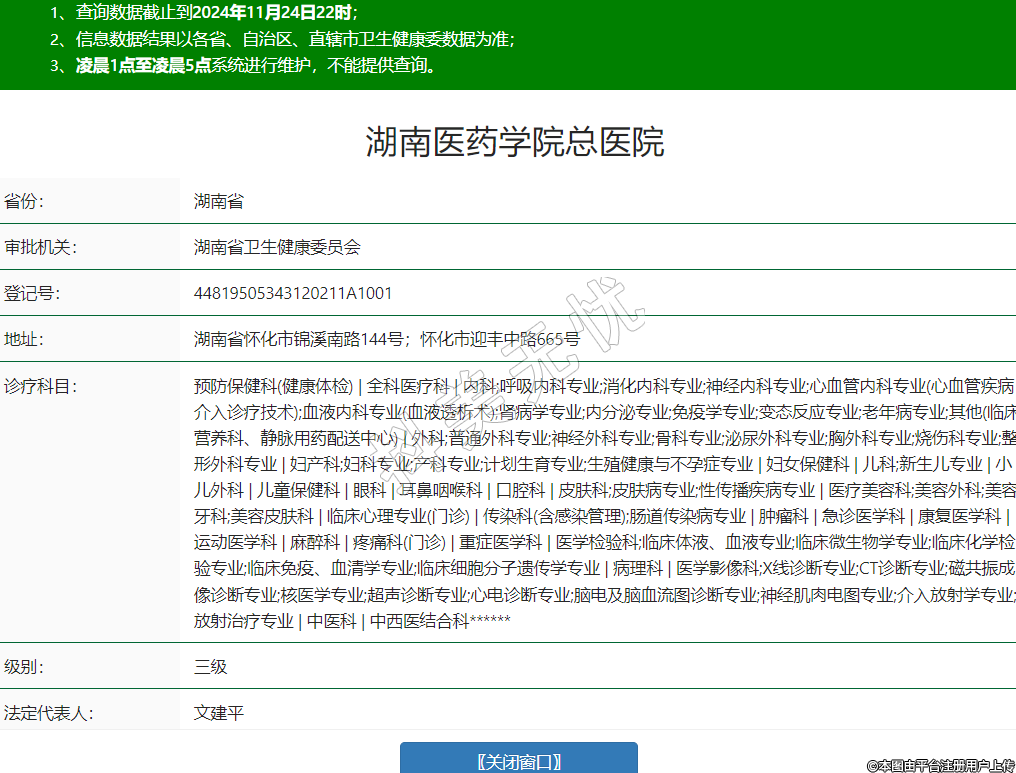The image size is (1016, 773).
Task: Click notice about 凌晨1点至凌晨5点 maintenance
Action: pyautogui.click(x=243, y=65)
